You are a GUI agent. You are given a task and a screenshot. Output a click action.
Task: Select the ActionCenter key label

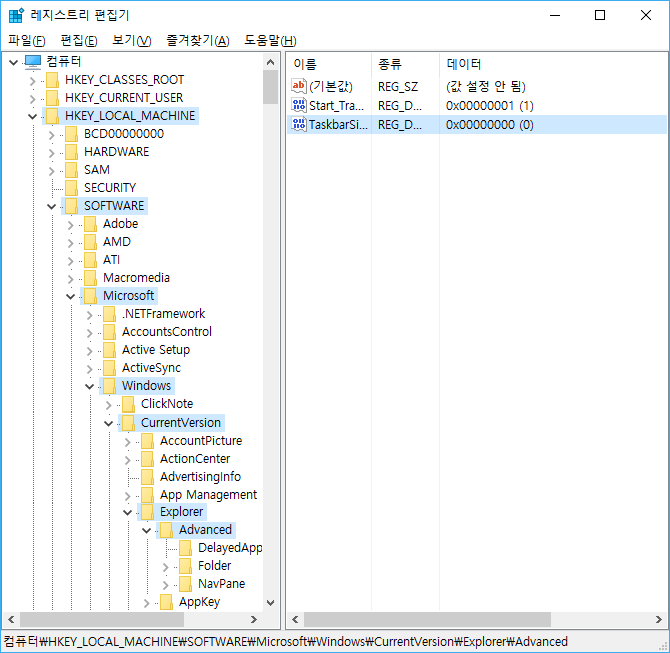(x=195, y=459)
